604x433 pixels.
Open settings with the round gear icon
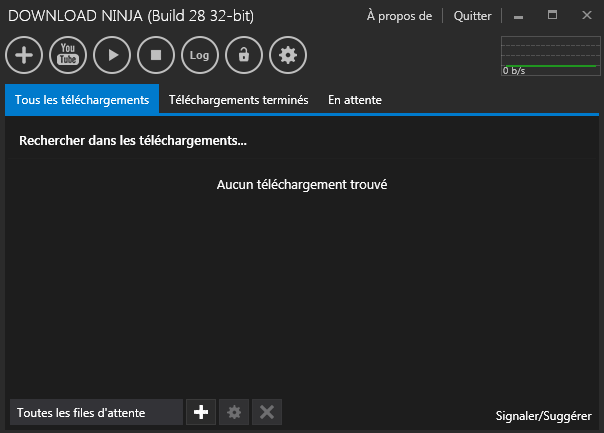(x=288, y=55)
